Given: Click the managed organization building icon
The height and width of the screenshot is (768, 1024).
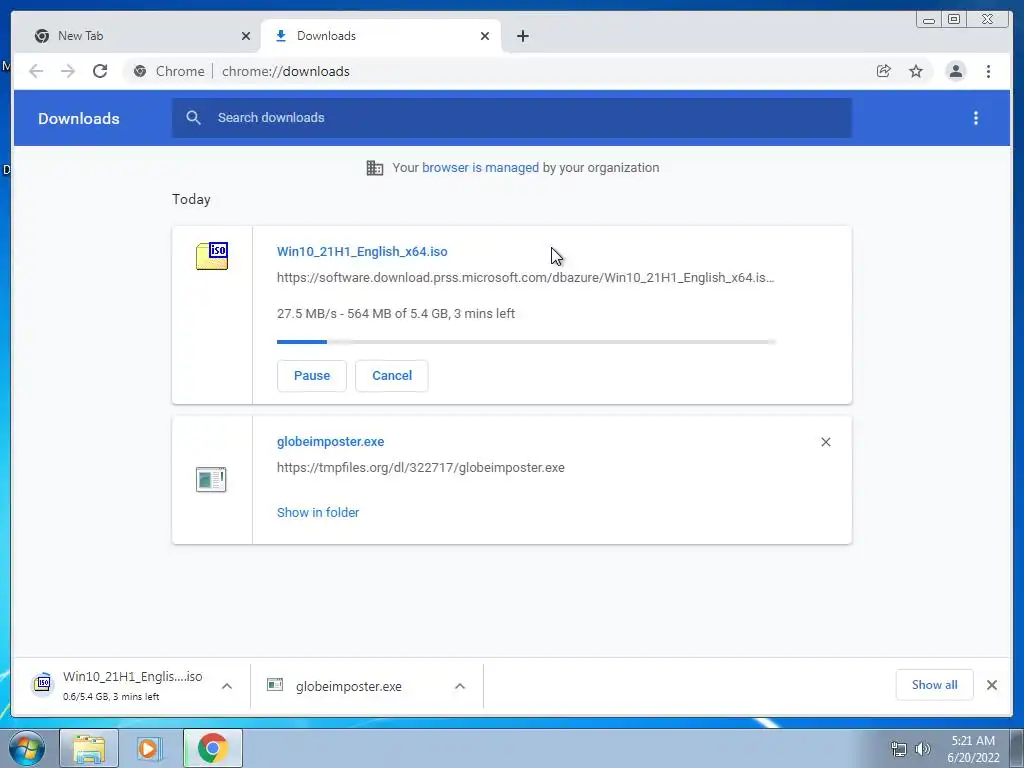Looking at the screenshot, I should [x=375, y=168].
